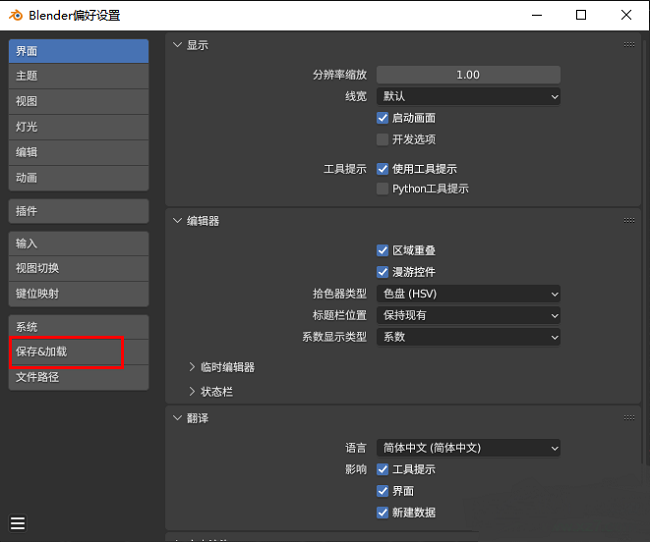
Task: Collapse the 显示 panel
Action: [177, 45]
